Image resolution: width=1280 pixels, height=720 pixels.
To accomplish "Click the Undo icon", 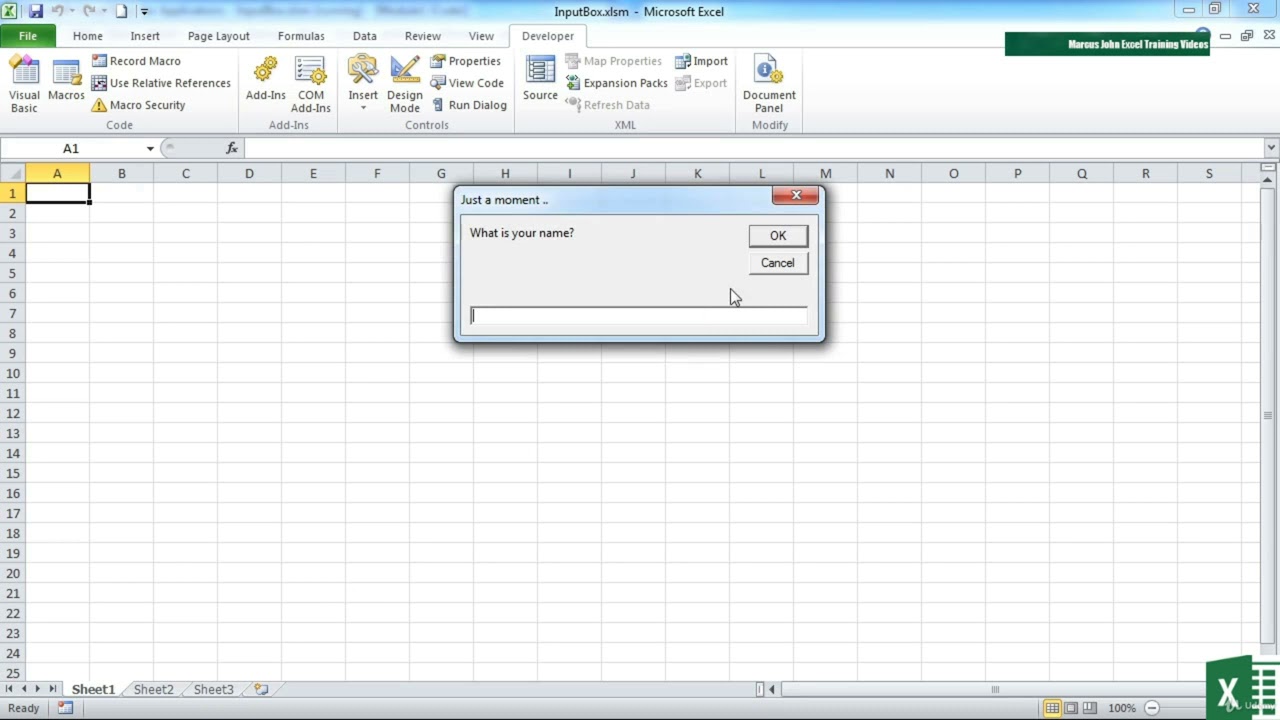I will (58, 11).
